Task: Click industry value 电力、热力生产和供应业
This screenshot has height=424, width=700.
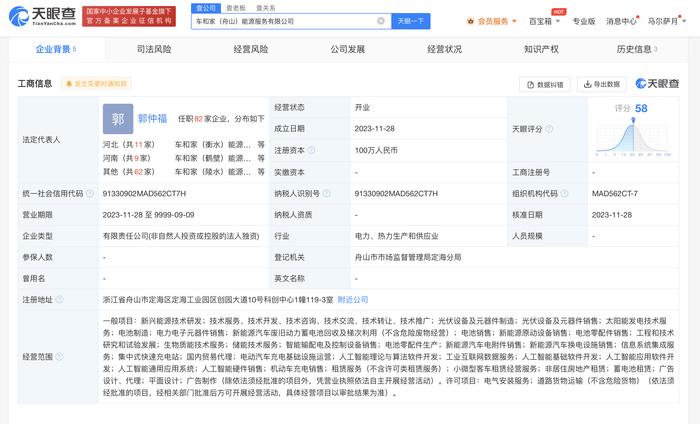Action: [396, 236]
